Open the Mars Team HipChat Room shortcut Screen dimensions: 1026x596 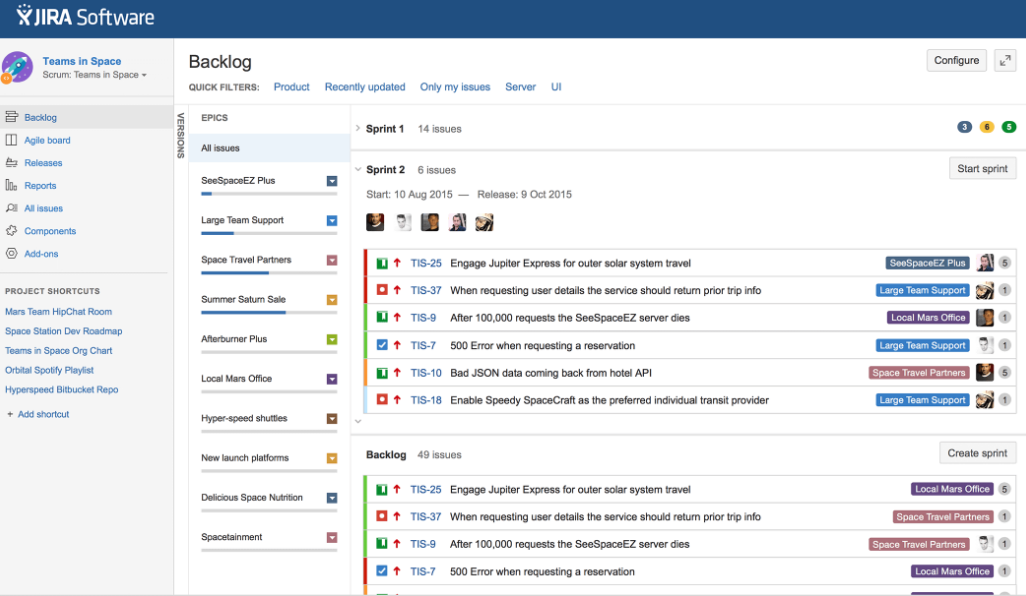pyautogui.click(x=58, y=311)
